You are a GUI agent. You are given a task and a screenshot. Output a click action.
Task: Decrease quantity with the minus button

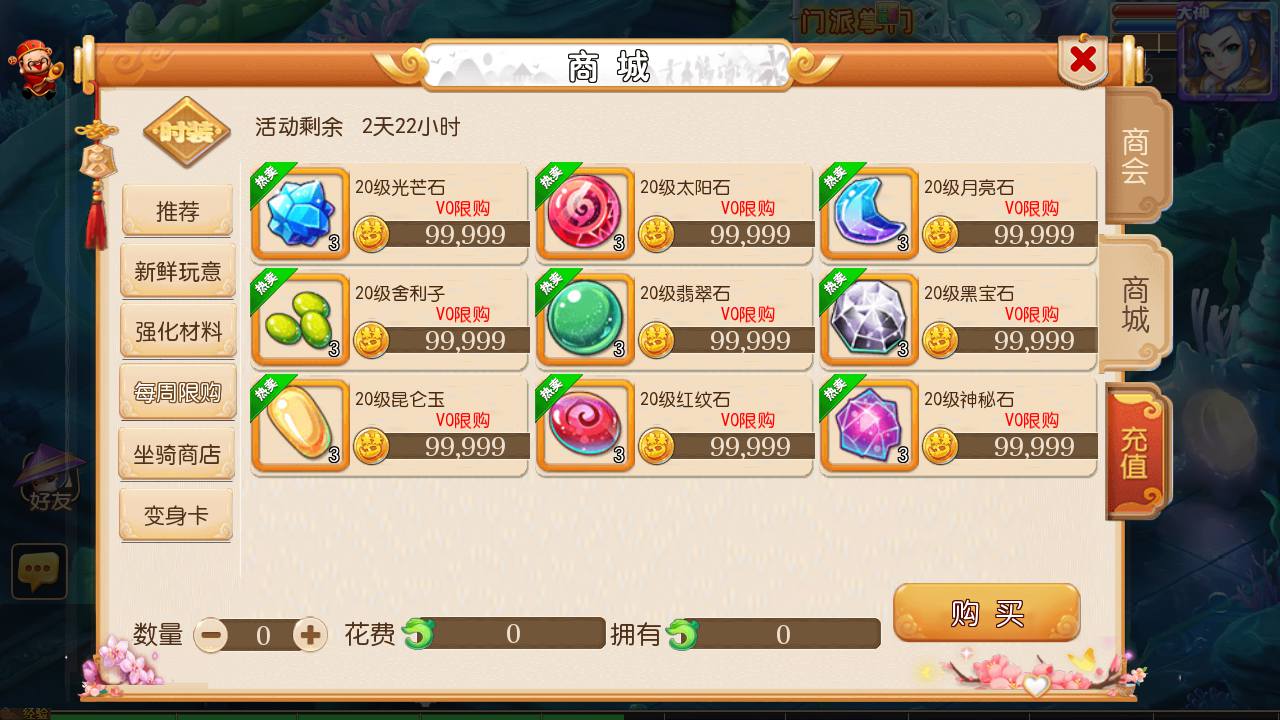point(211,634)
